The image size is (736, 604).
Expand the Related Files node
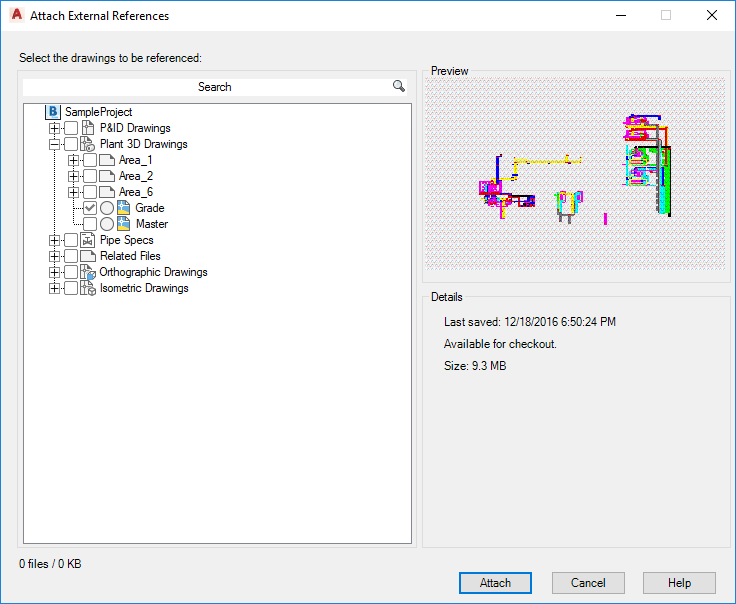[54, 256]
